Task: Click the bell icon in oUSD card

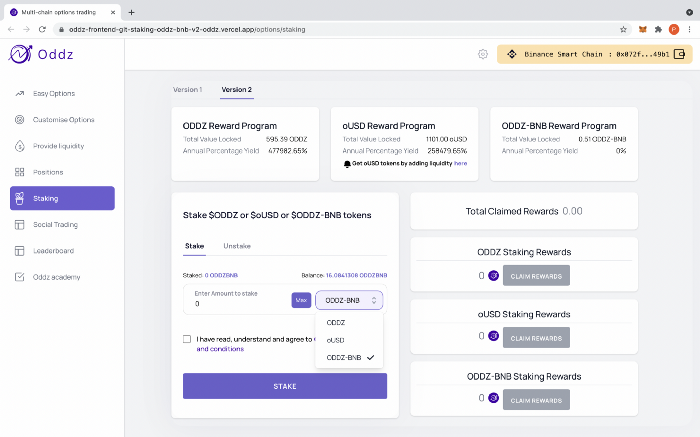Action: click(x=347, y=164)
